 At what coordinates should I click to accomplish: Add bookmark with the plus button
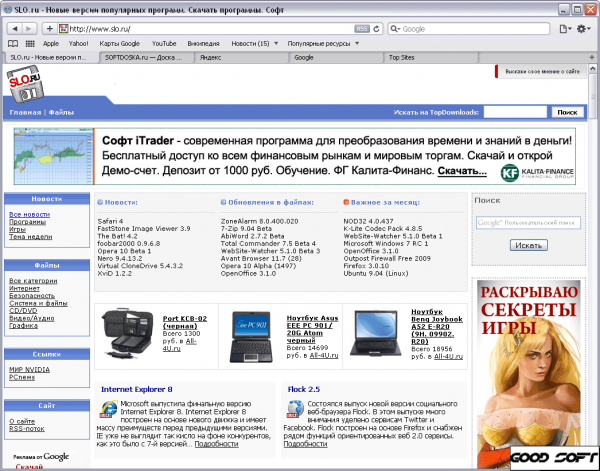point(49,29)
